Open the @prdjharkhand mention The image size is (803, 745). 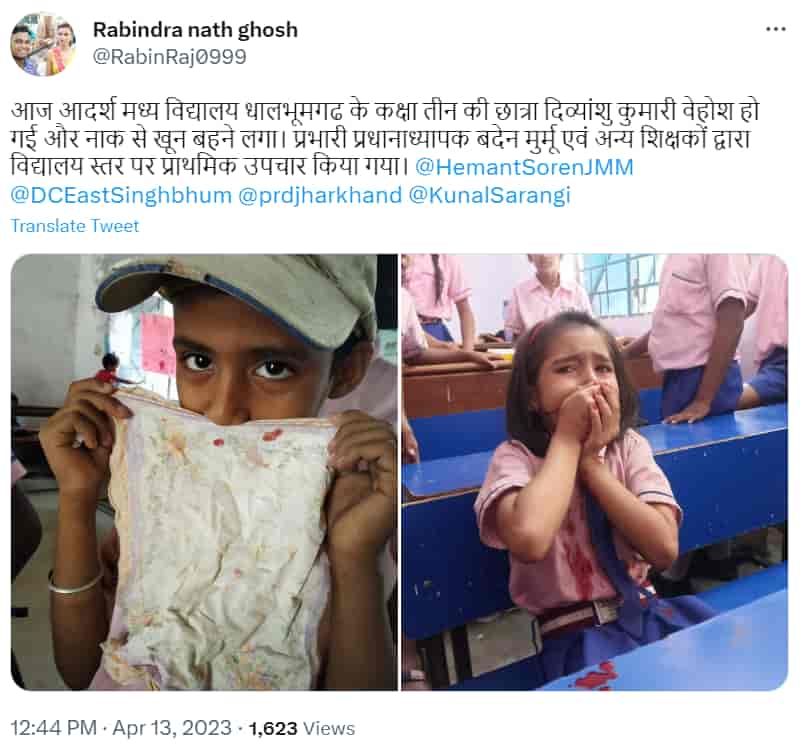(320, 196)
